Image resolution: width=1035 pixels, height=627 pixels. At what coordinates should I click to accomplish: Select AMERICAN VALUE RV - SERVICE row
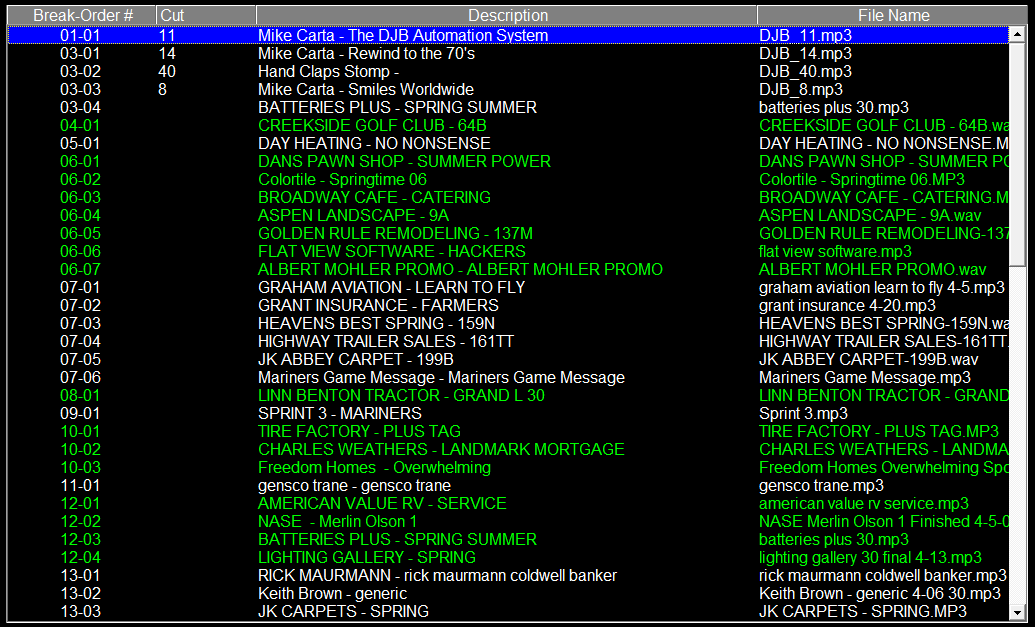(508, 503)
